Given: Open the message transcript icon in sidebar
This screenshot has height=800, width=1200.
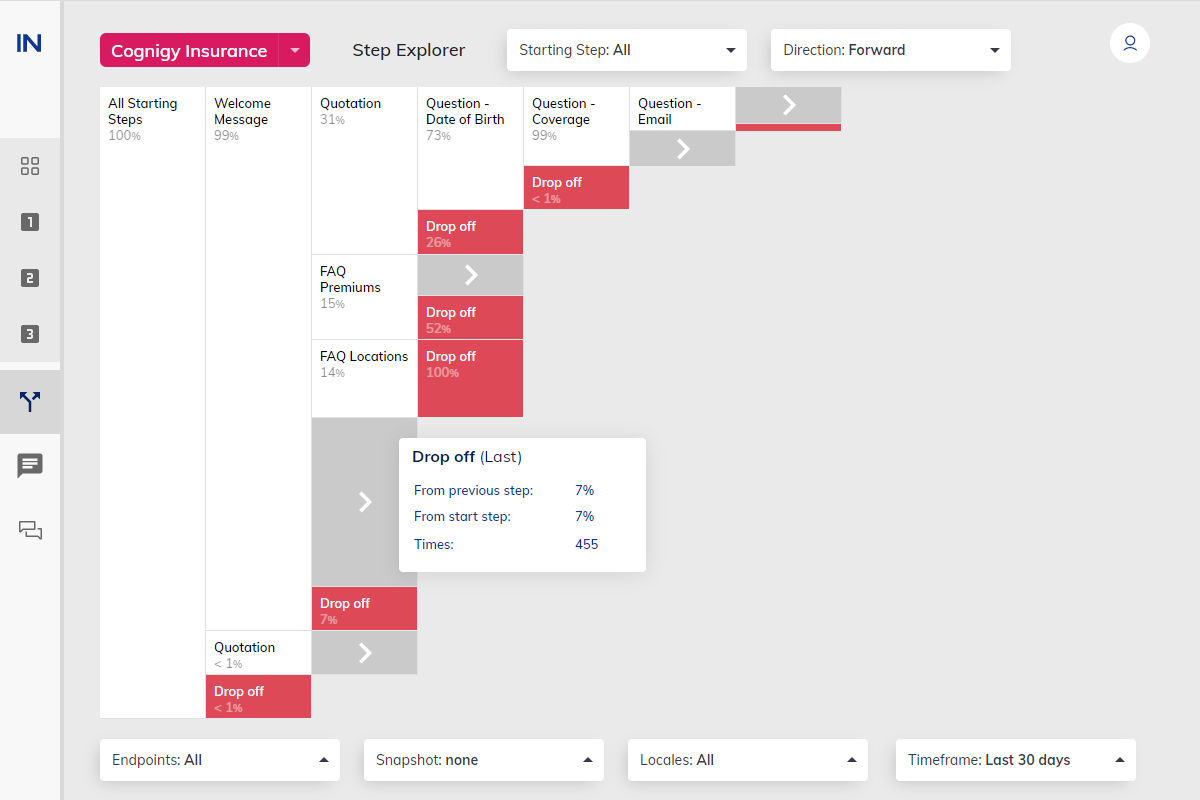Looking at the screenshot, I should 30,465.
